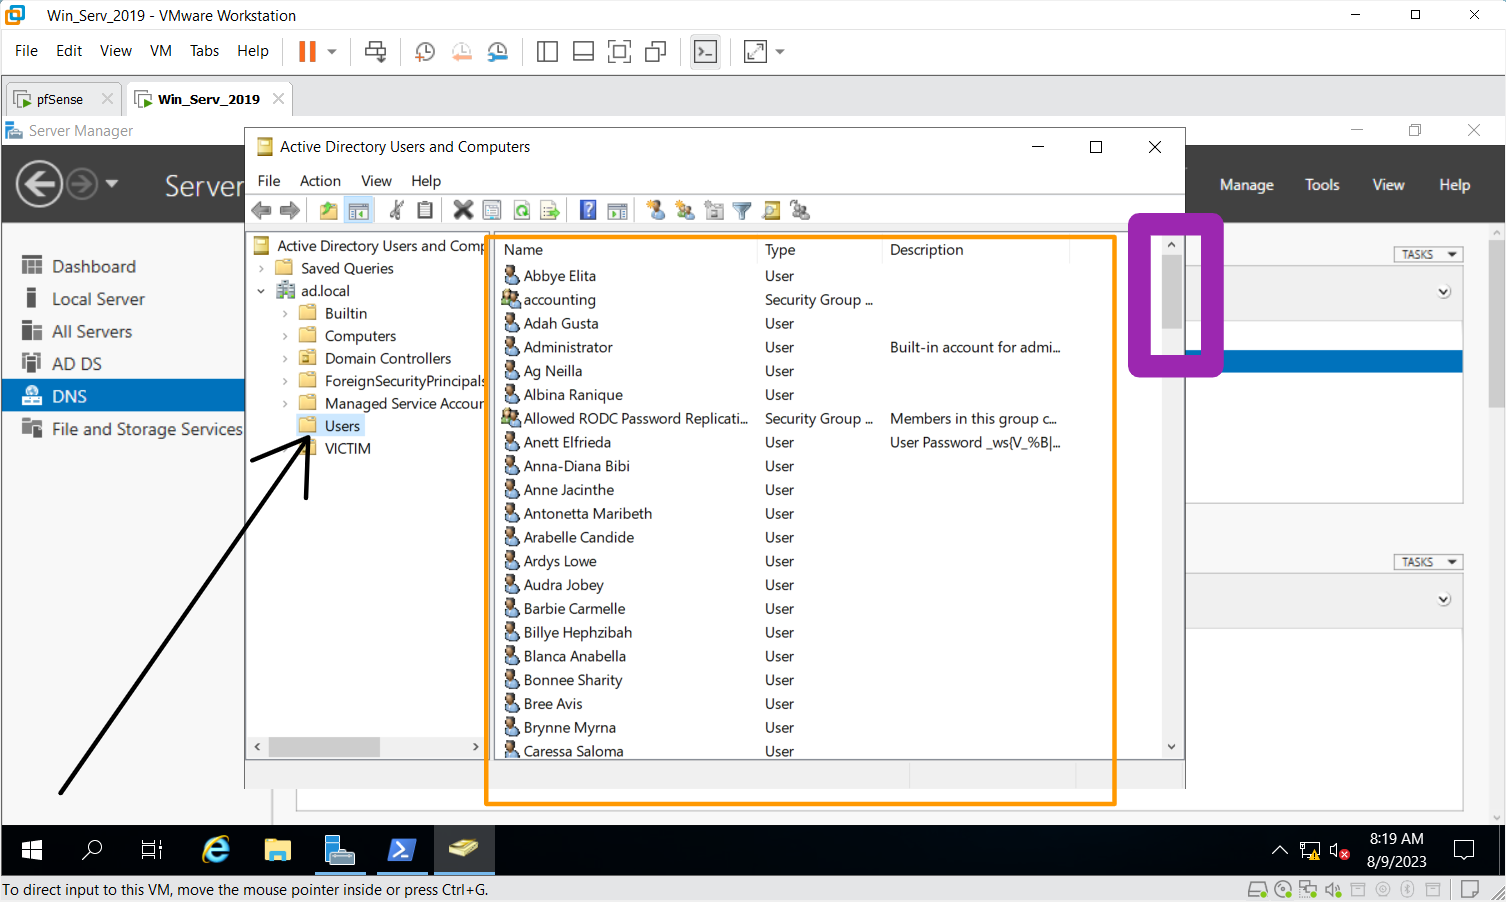Click the Export List icon
Screen dimensions: 1506x902
tap(550, 210)
